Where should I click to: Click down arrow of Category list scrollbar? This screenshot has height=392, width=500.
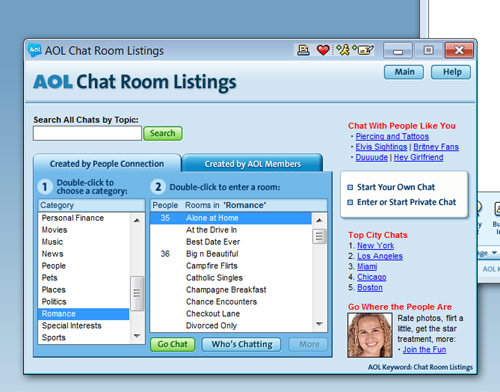(137, 336)
